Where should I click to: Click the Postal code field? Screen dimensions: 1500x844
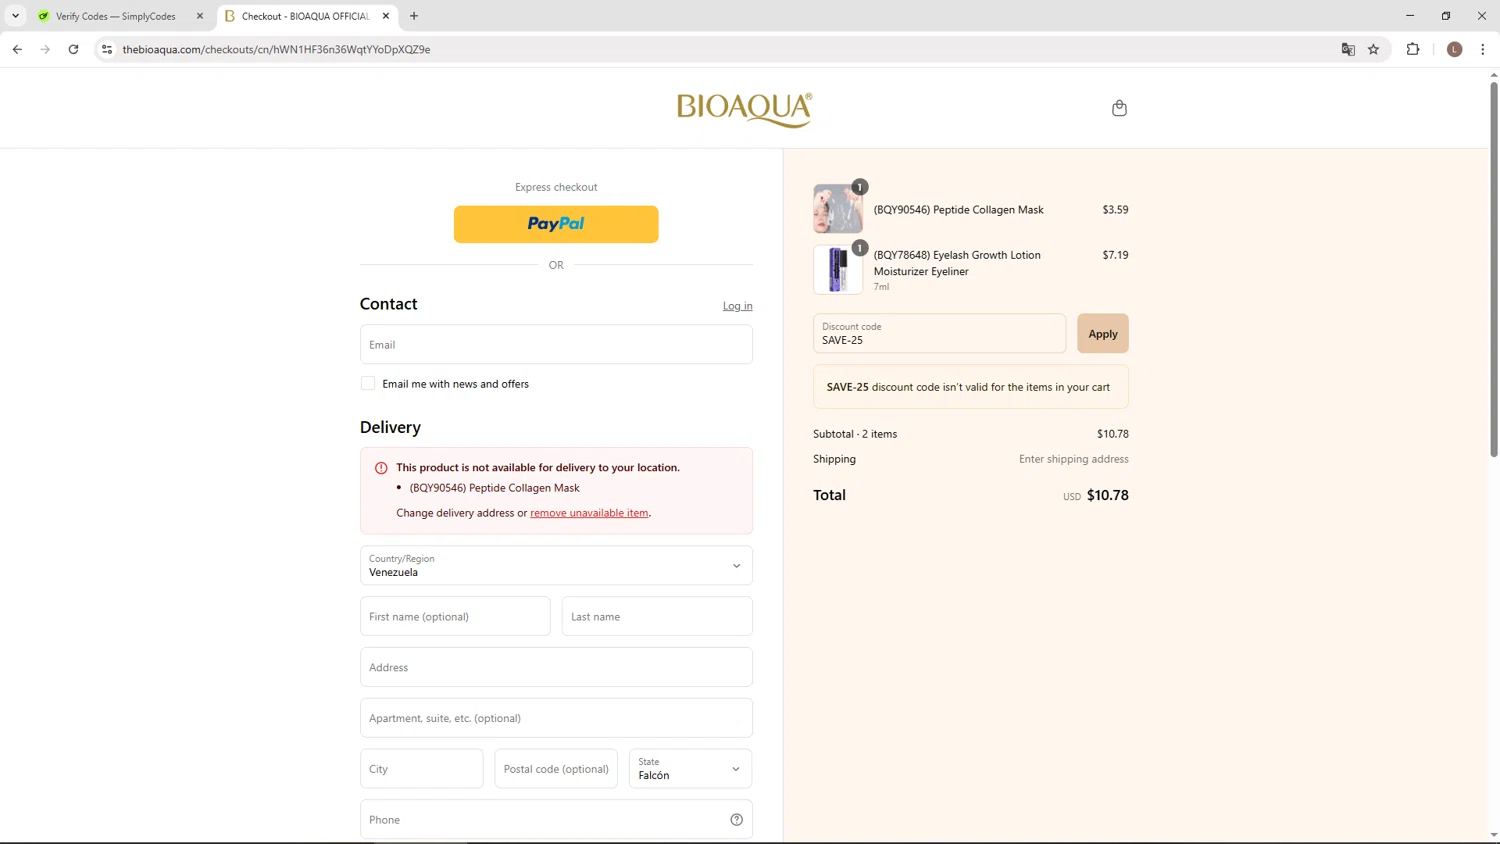tap(556, 769)
